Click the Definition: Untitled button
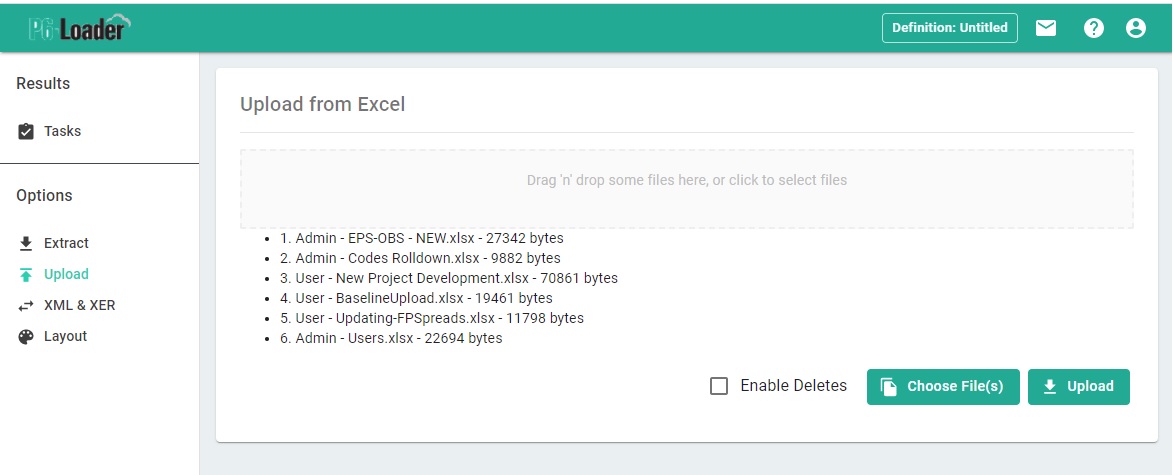The image size is (1173, 475). pyautogui.click(x=949, y=28)
